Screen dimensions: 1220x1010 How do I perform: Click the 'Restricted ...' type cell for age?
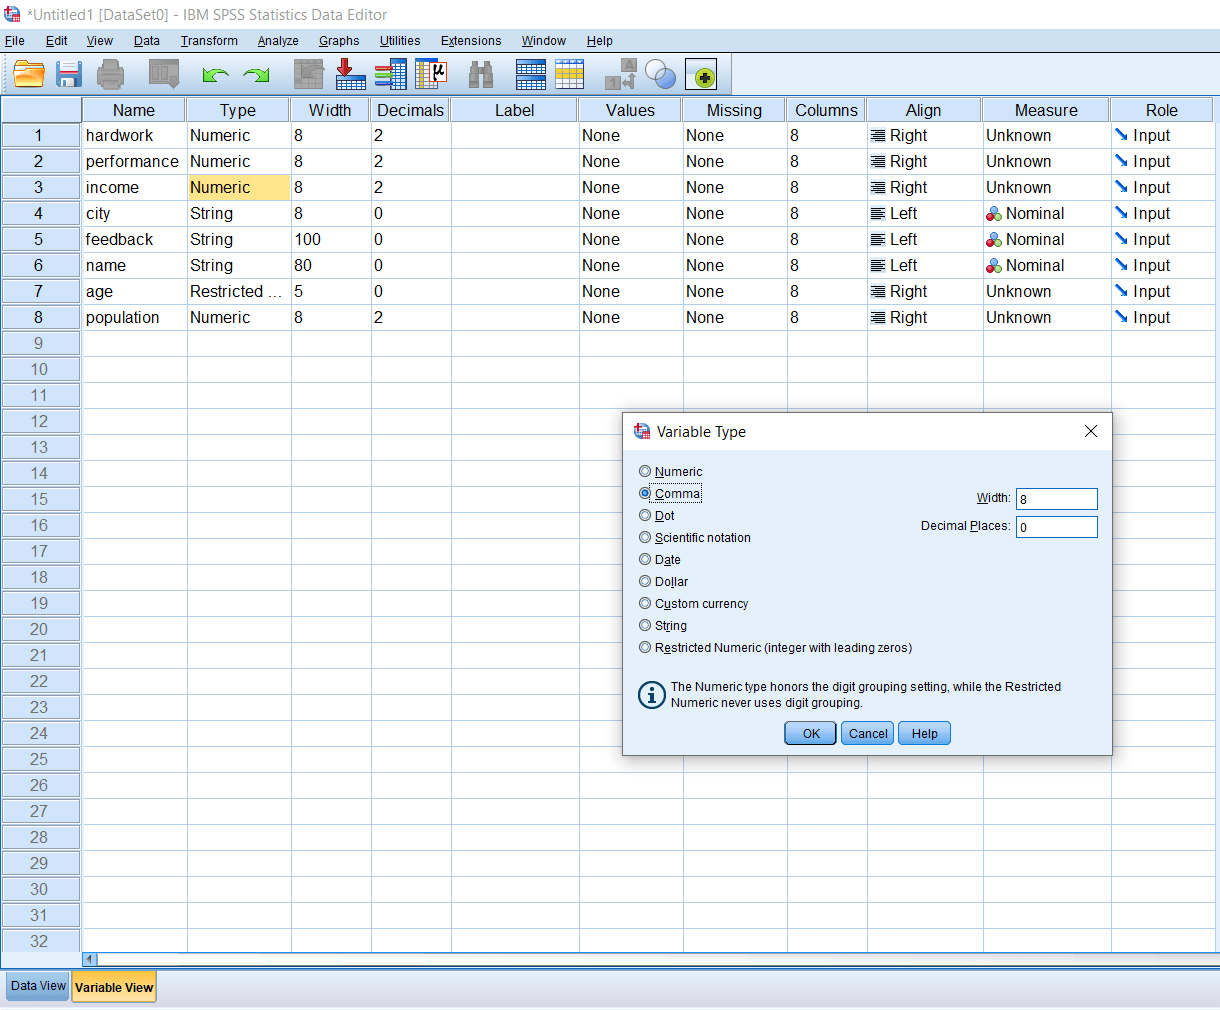click(238, 291)
